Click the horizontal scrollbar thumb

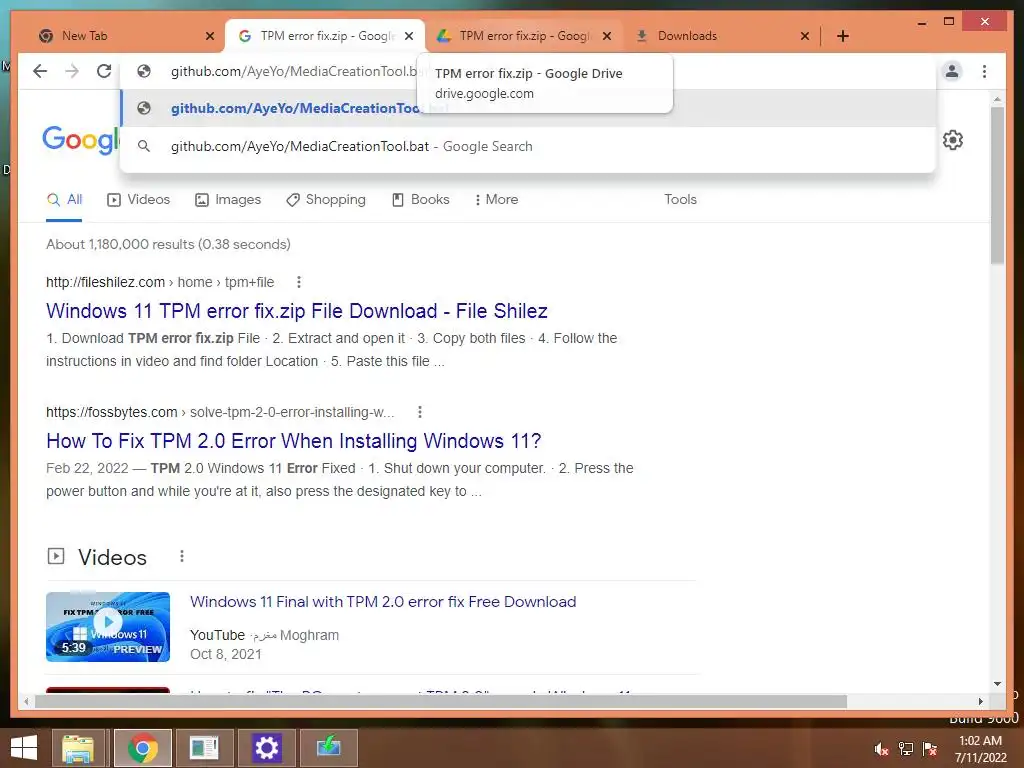(440, 701)
